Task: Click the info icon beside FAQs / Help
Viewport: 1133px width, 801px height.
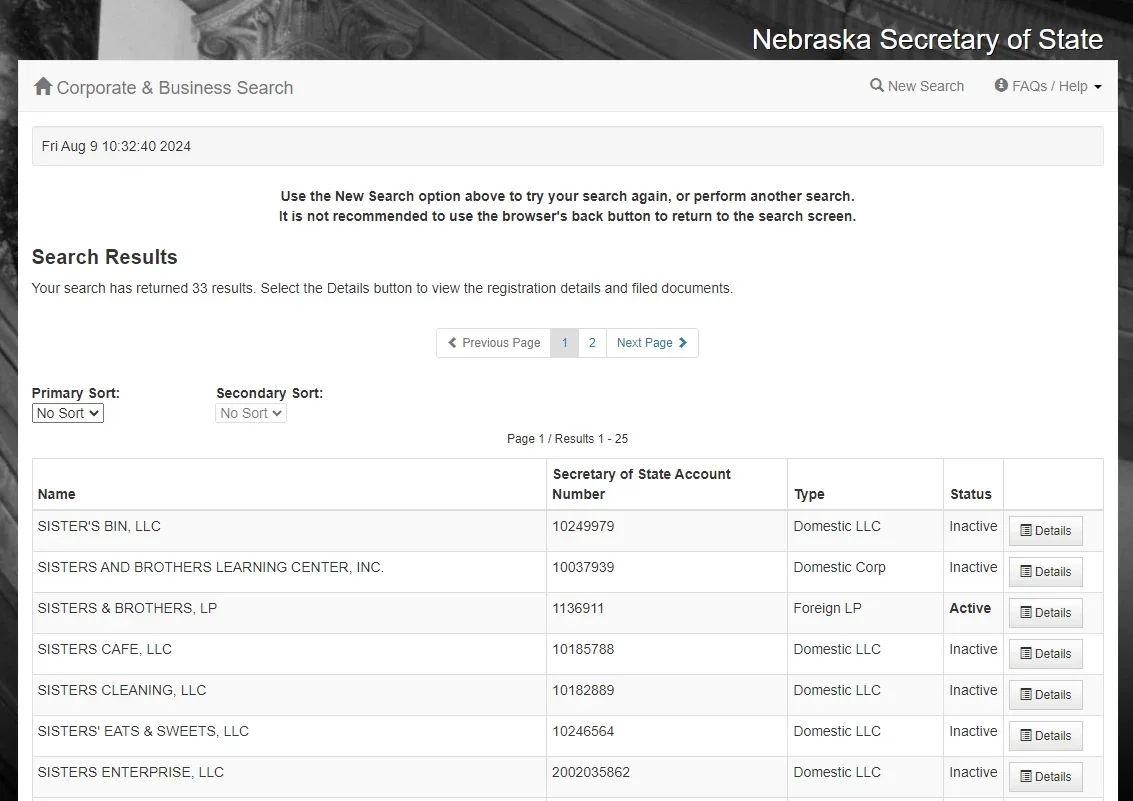Action: point(1000,86)
